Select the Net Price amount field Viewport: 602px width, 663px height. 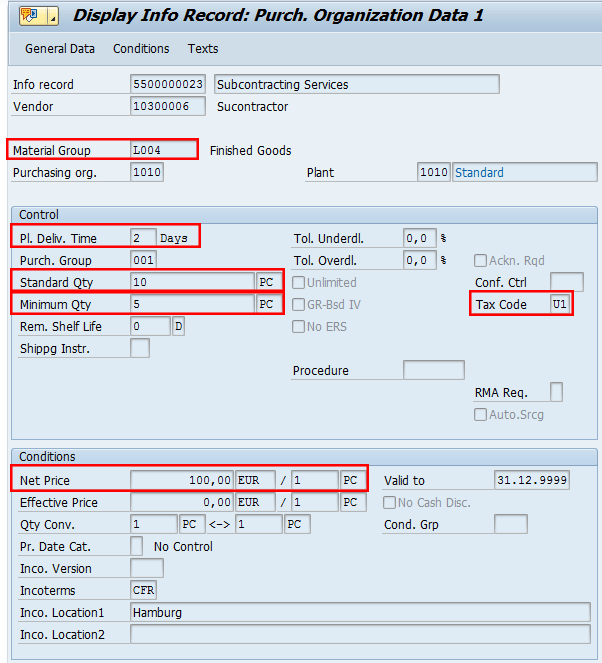tap(182, 480)
